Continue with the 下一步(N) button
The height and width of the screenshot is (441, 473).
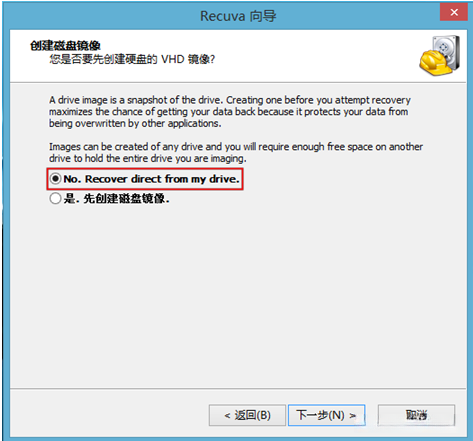click(327, 415)
